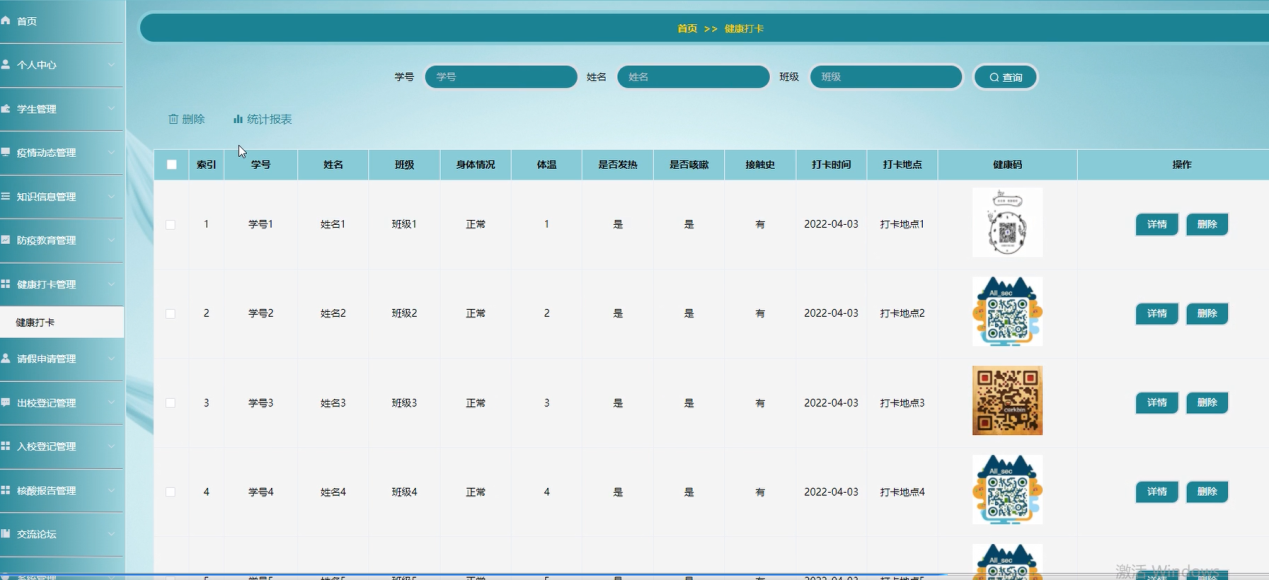Click the home icon beside 首页
Image resolution: width=1269 pixels, height=580 pixels.
tap(5, 20)
